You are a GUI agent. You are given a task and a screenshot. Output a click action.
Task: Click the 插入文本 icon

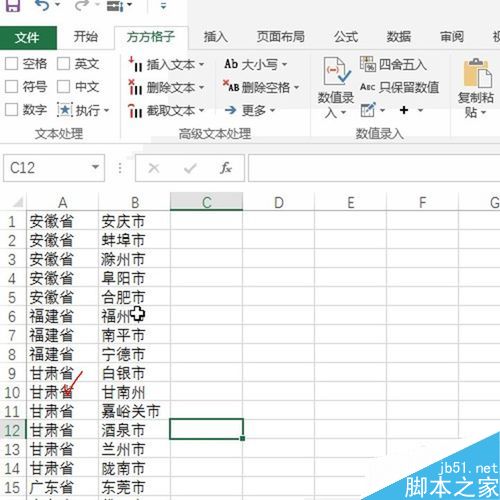pos(136,64)
